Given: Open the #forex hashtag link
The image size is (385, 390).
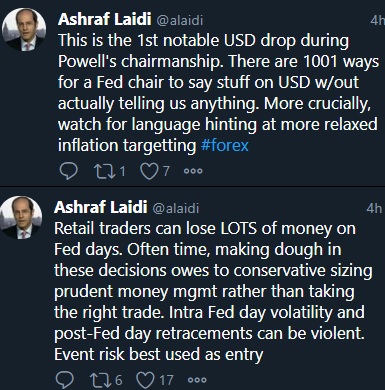Looking at the screenshot, I should pos(225,145).
